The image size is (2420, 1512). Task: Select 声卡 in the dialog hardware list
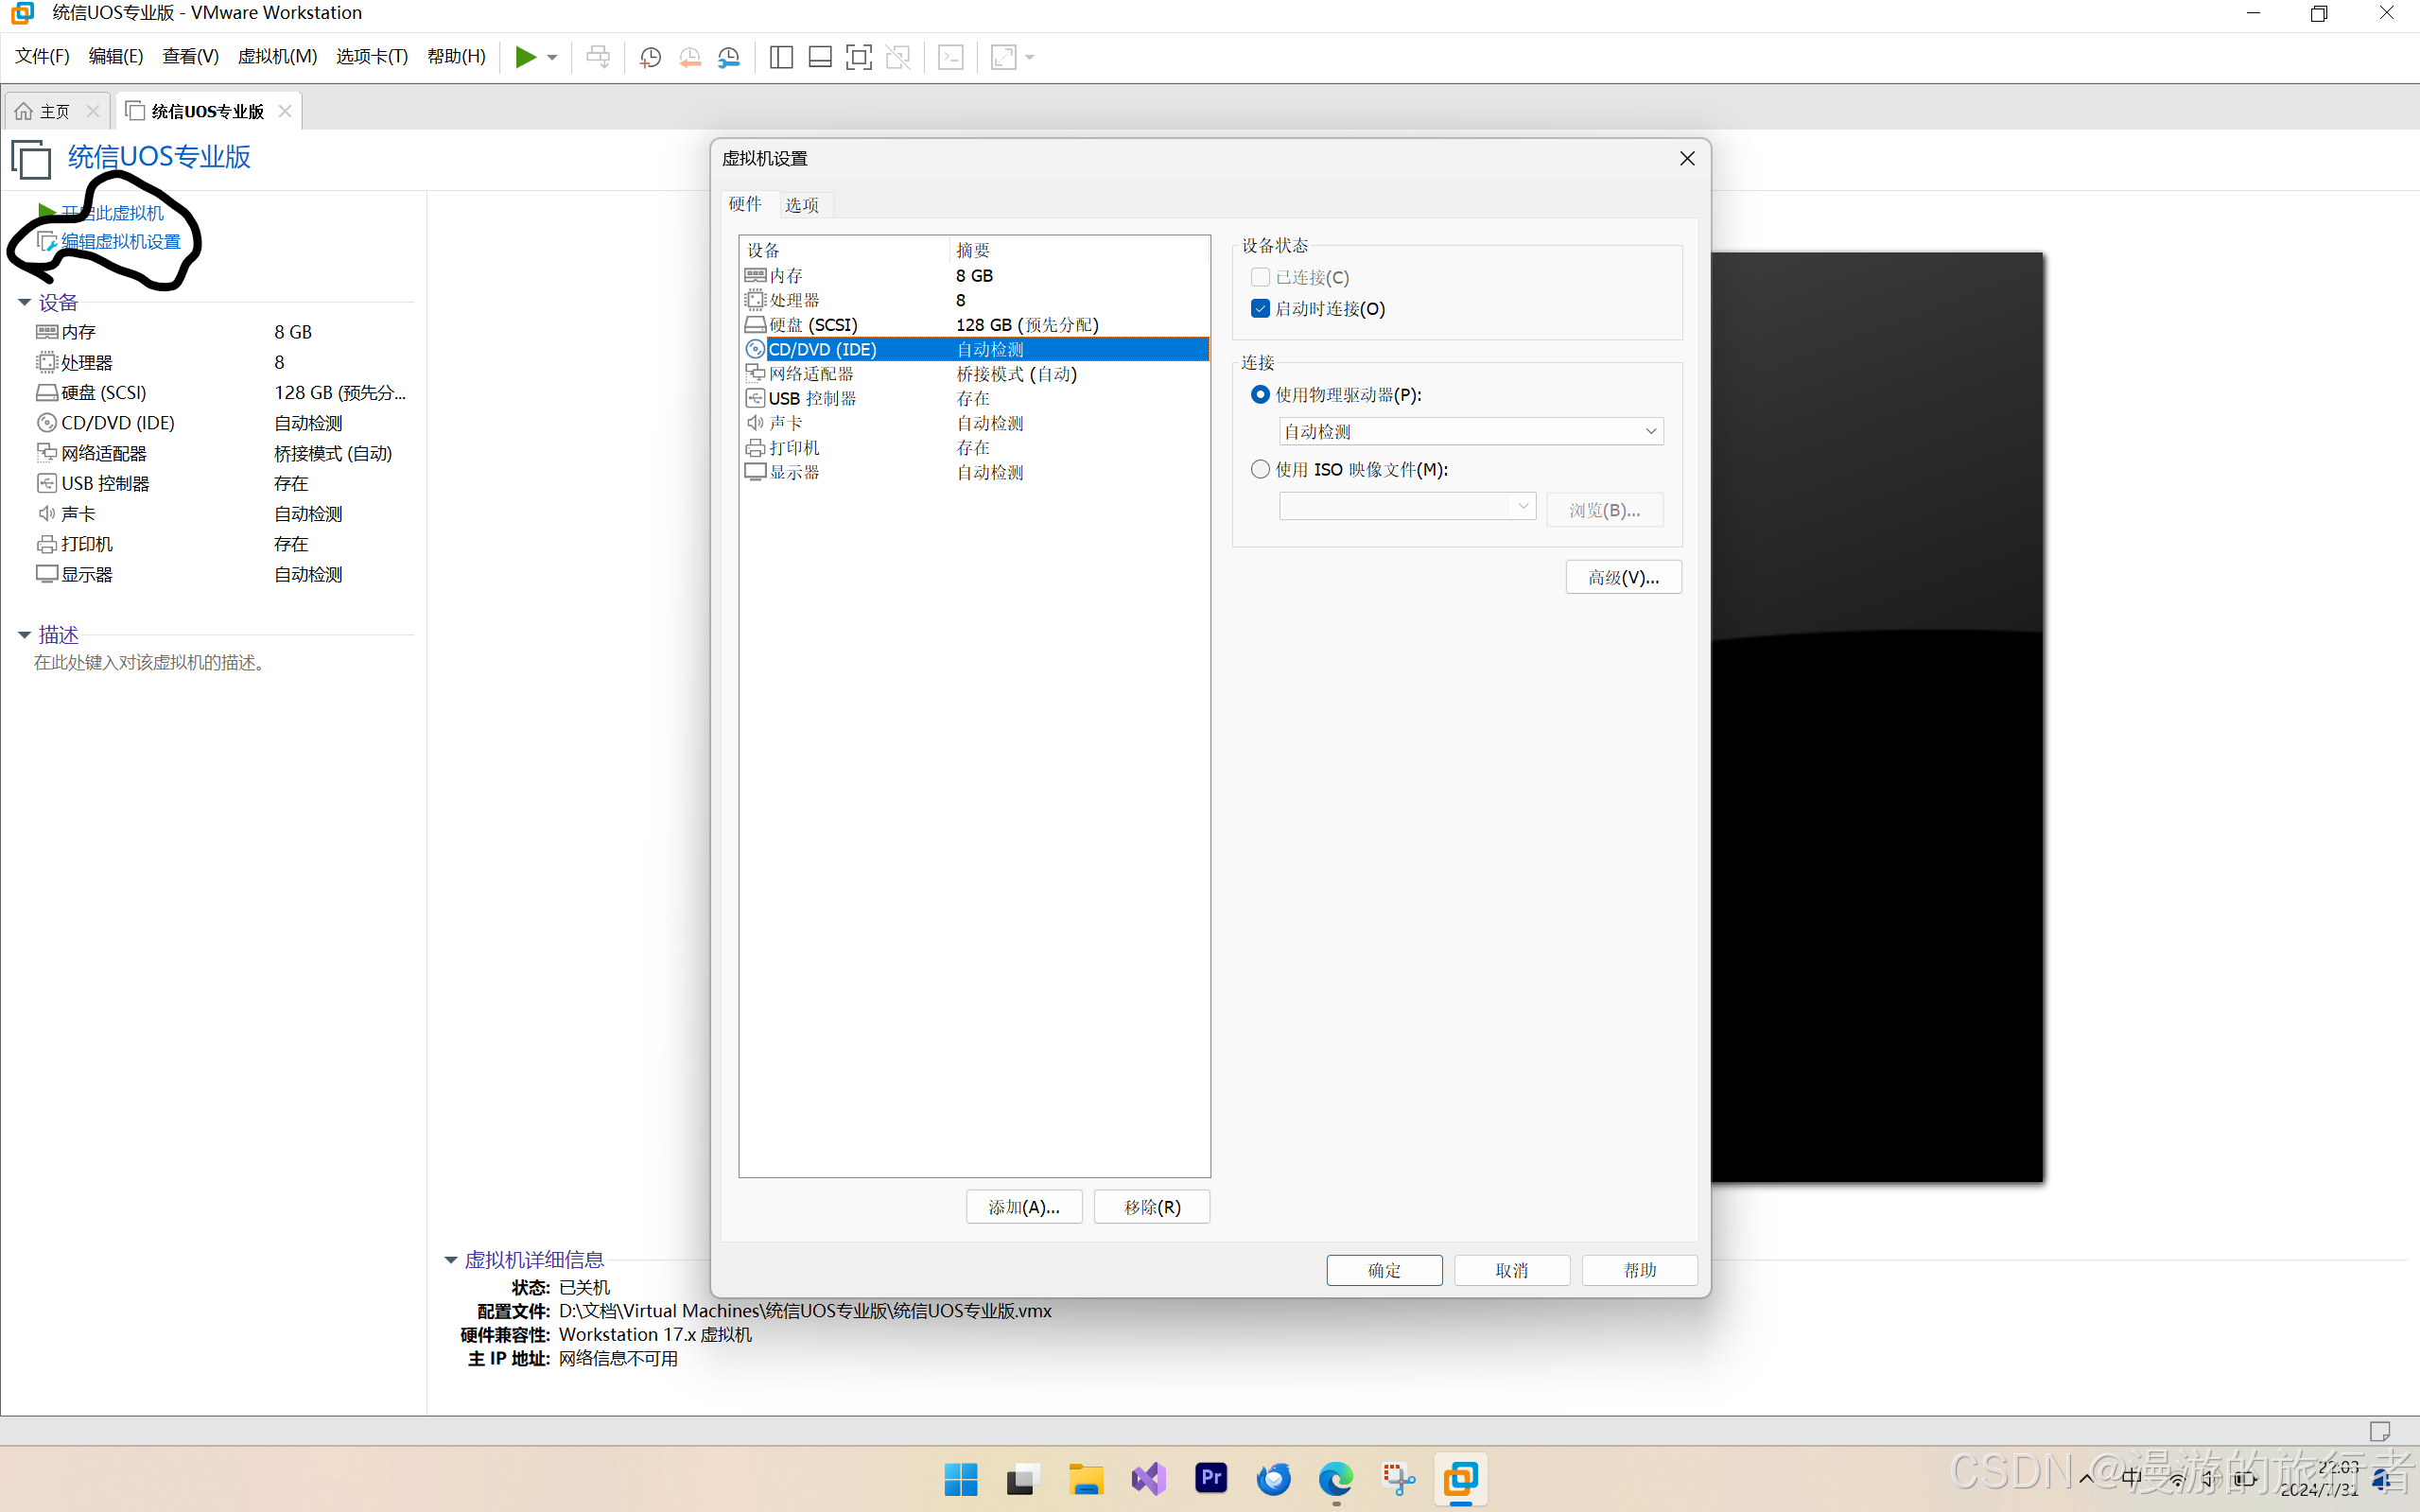975,423
